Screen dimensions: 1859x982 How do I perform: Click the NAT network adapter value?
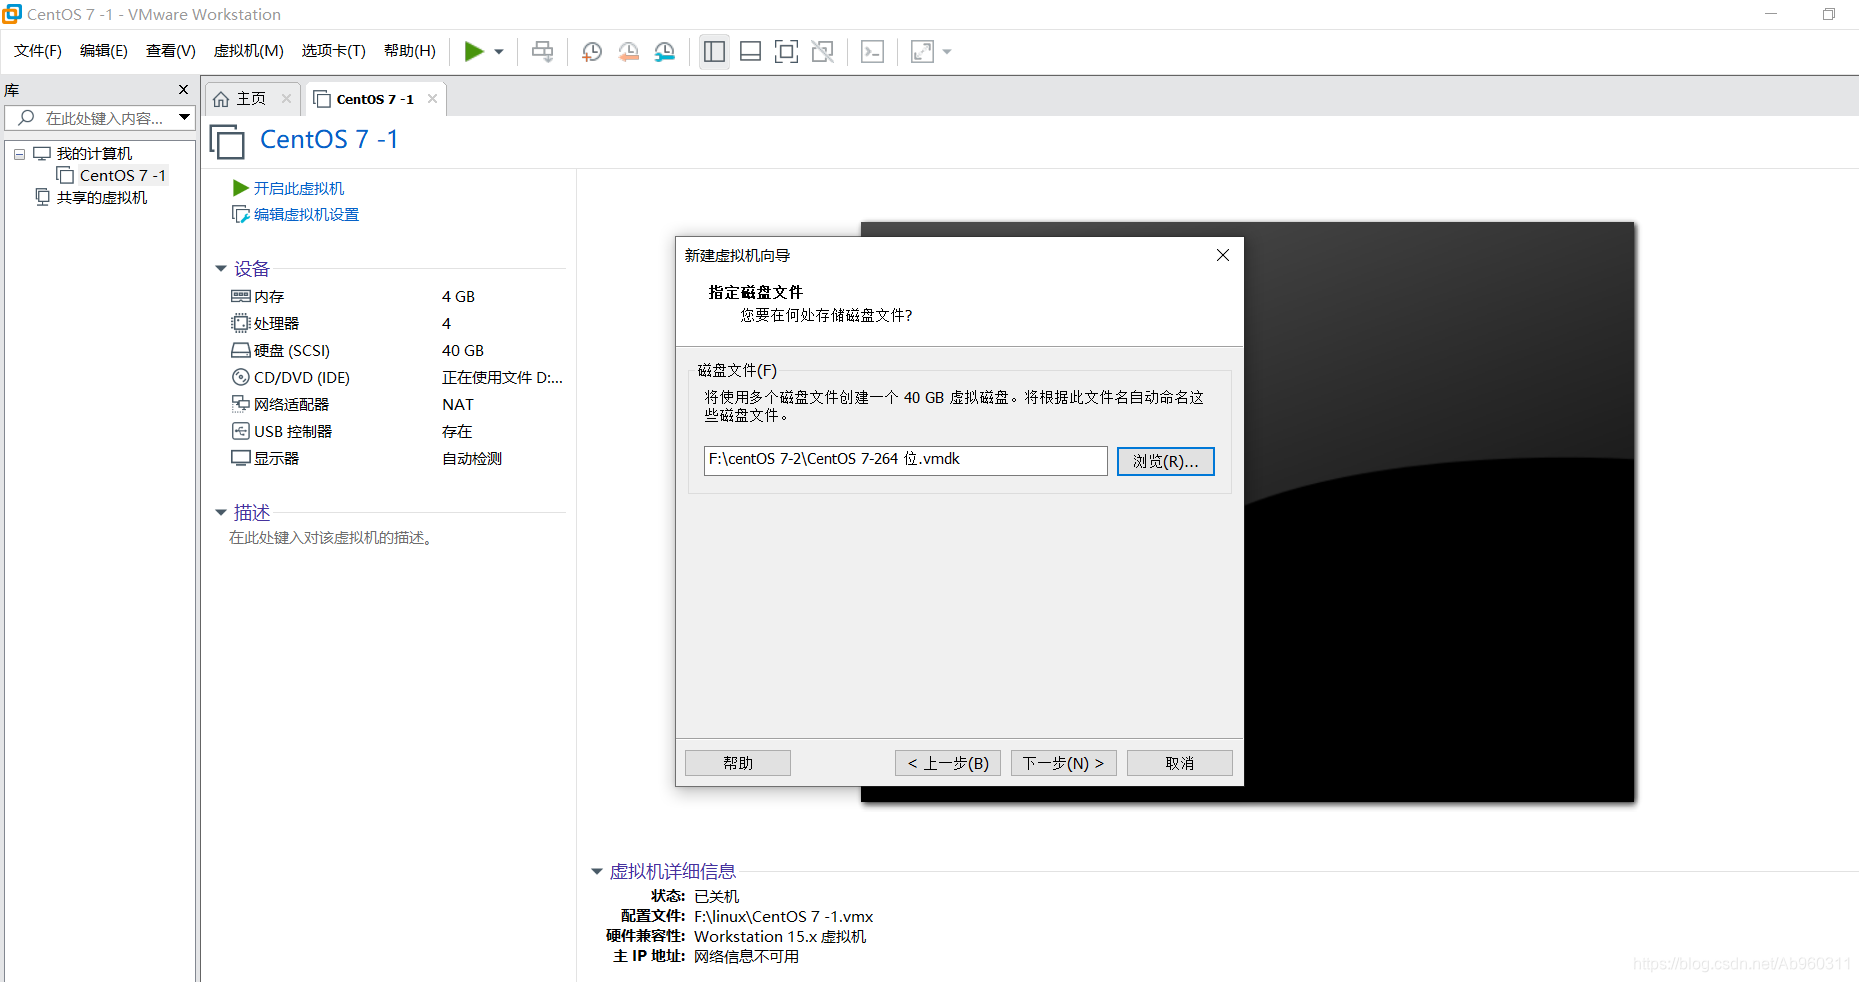(458, 404)
